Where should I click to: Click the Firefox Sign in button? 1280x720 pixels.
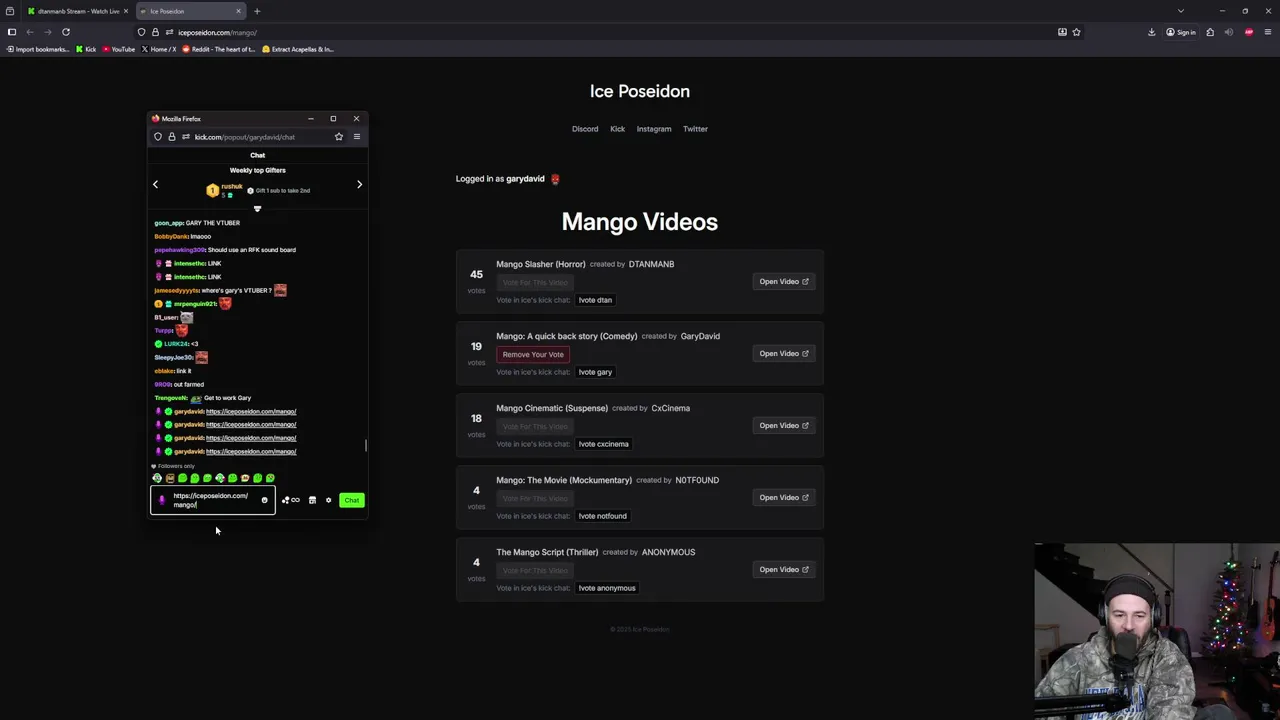point(1181,32)
